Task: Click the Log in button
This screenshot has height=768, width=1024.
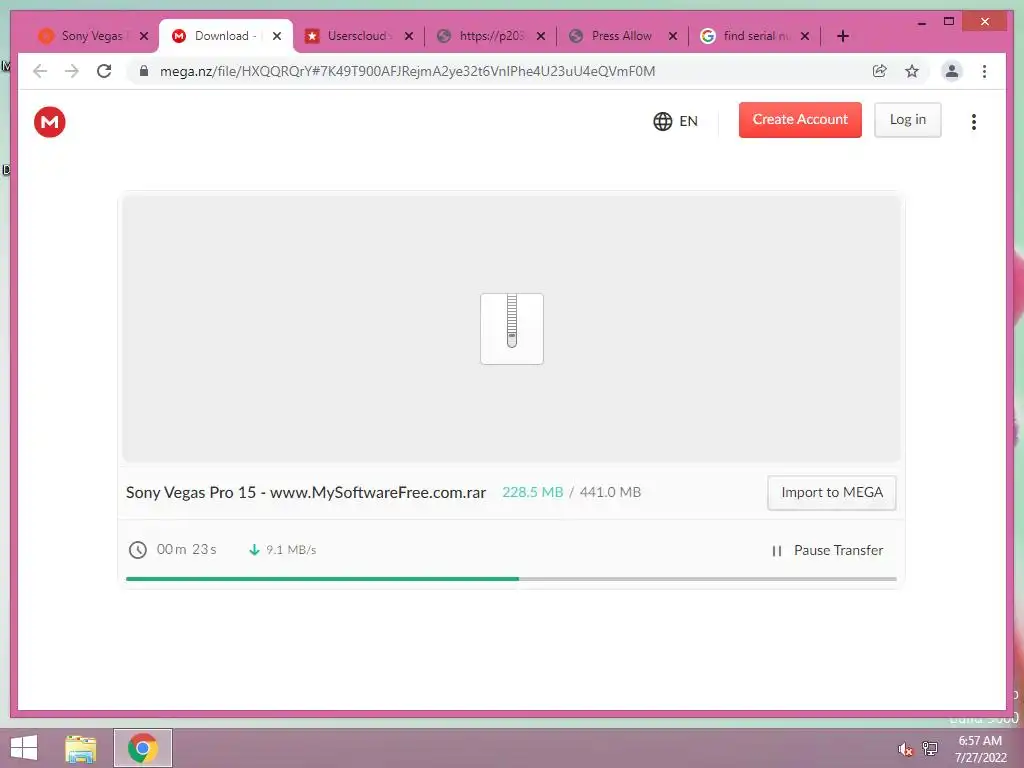Action: [x=908, y=120]
